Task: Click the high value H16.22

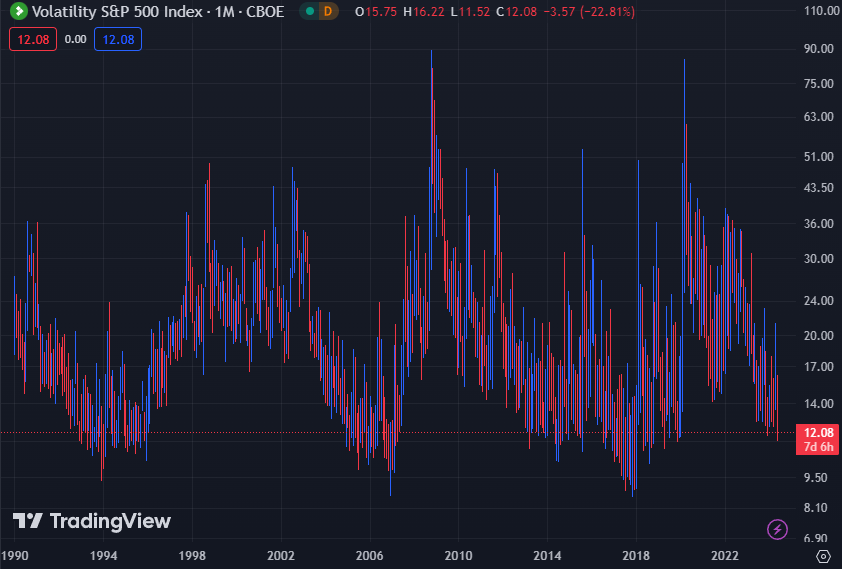Action: 424,12
